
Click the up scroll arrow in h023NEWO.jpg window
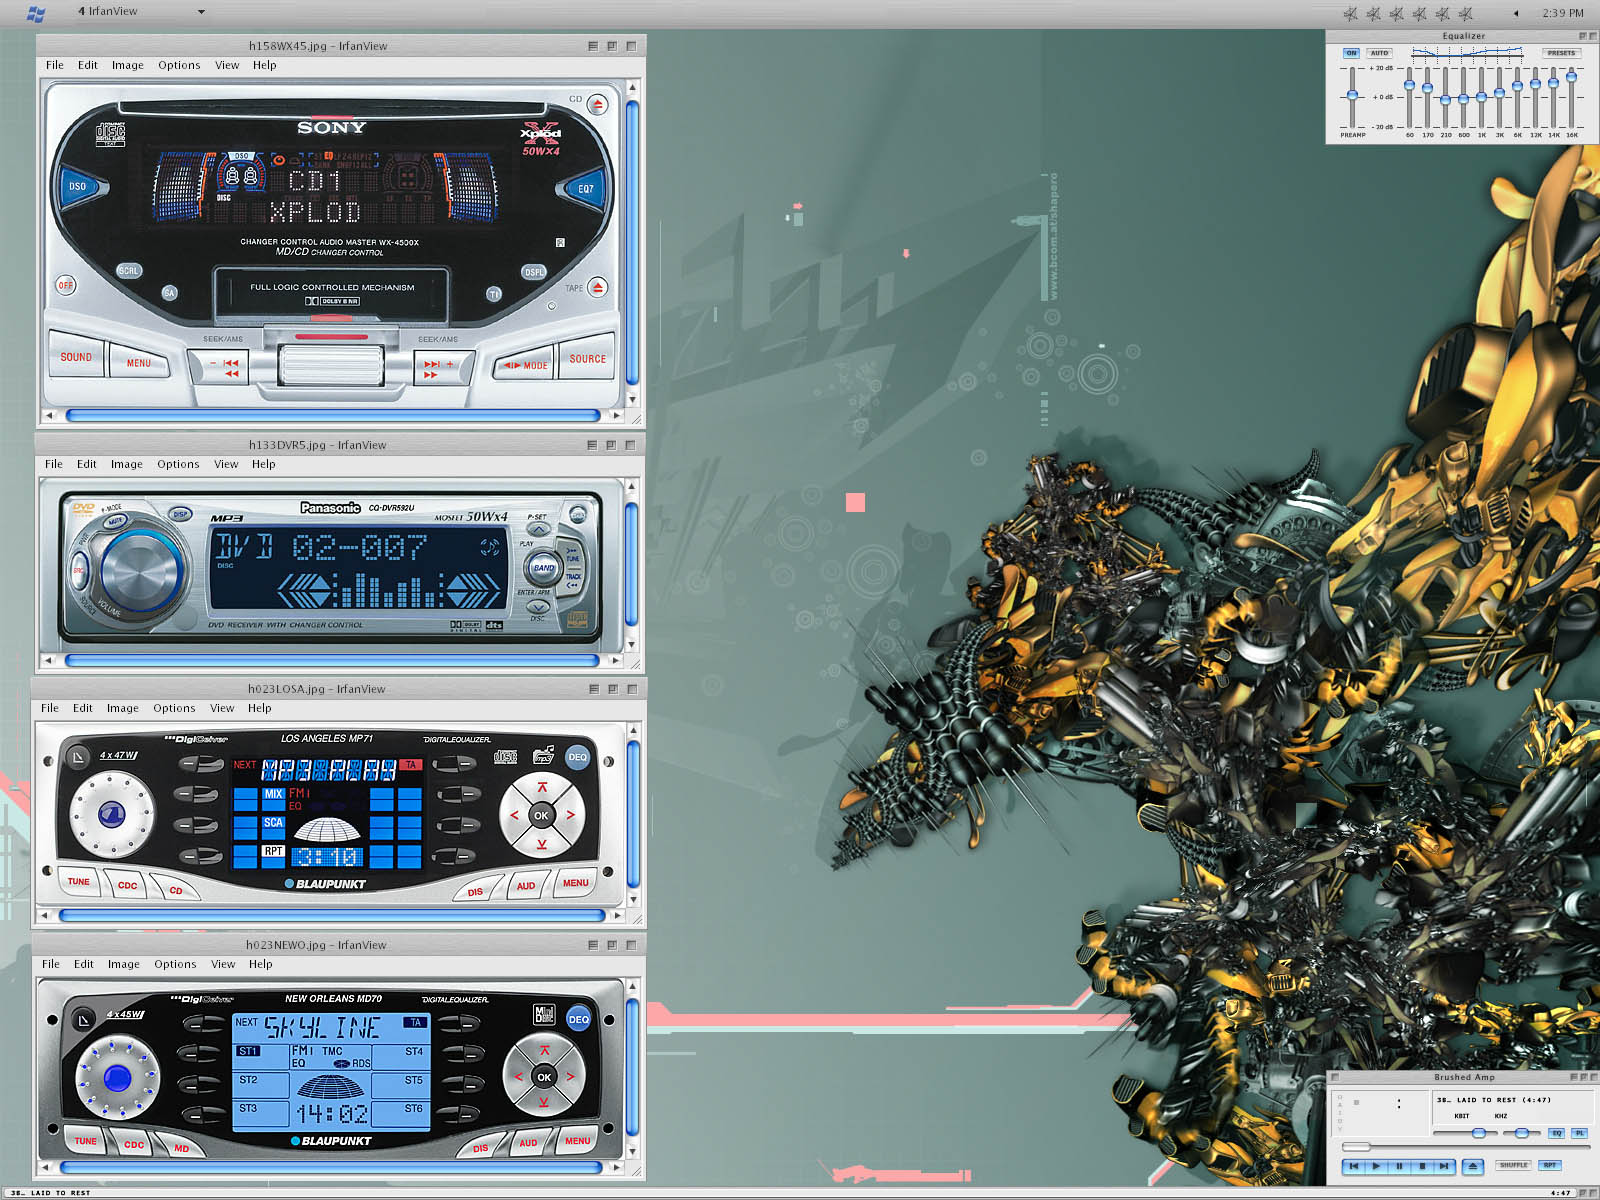click(x=632, y=987)
